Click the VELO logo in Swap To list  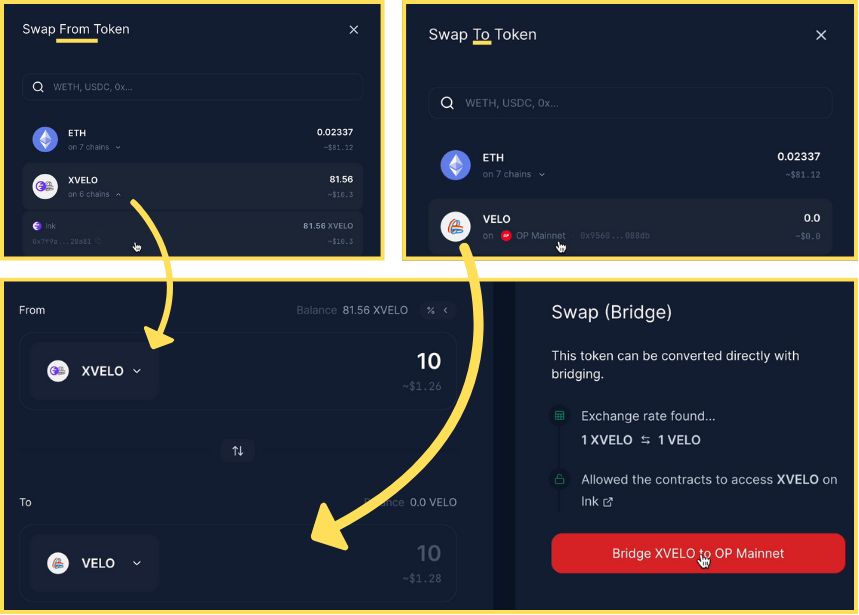[x=456, y=226]
